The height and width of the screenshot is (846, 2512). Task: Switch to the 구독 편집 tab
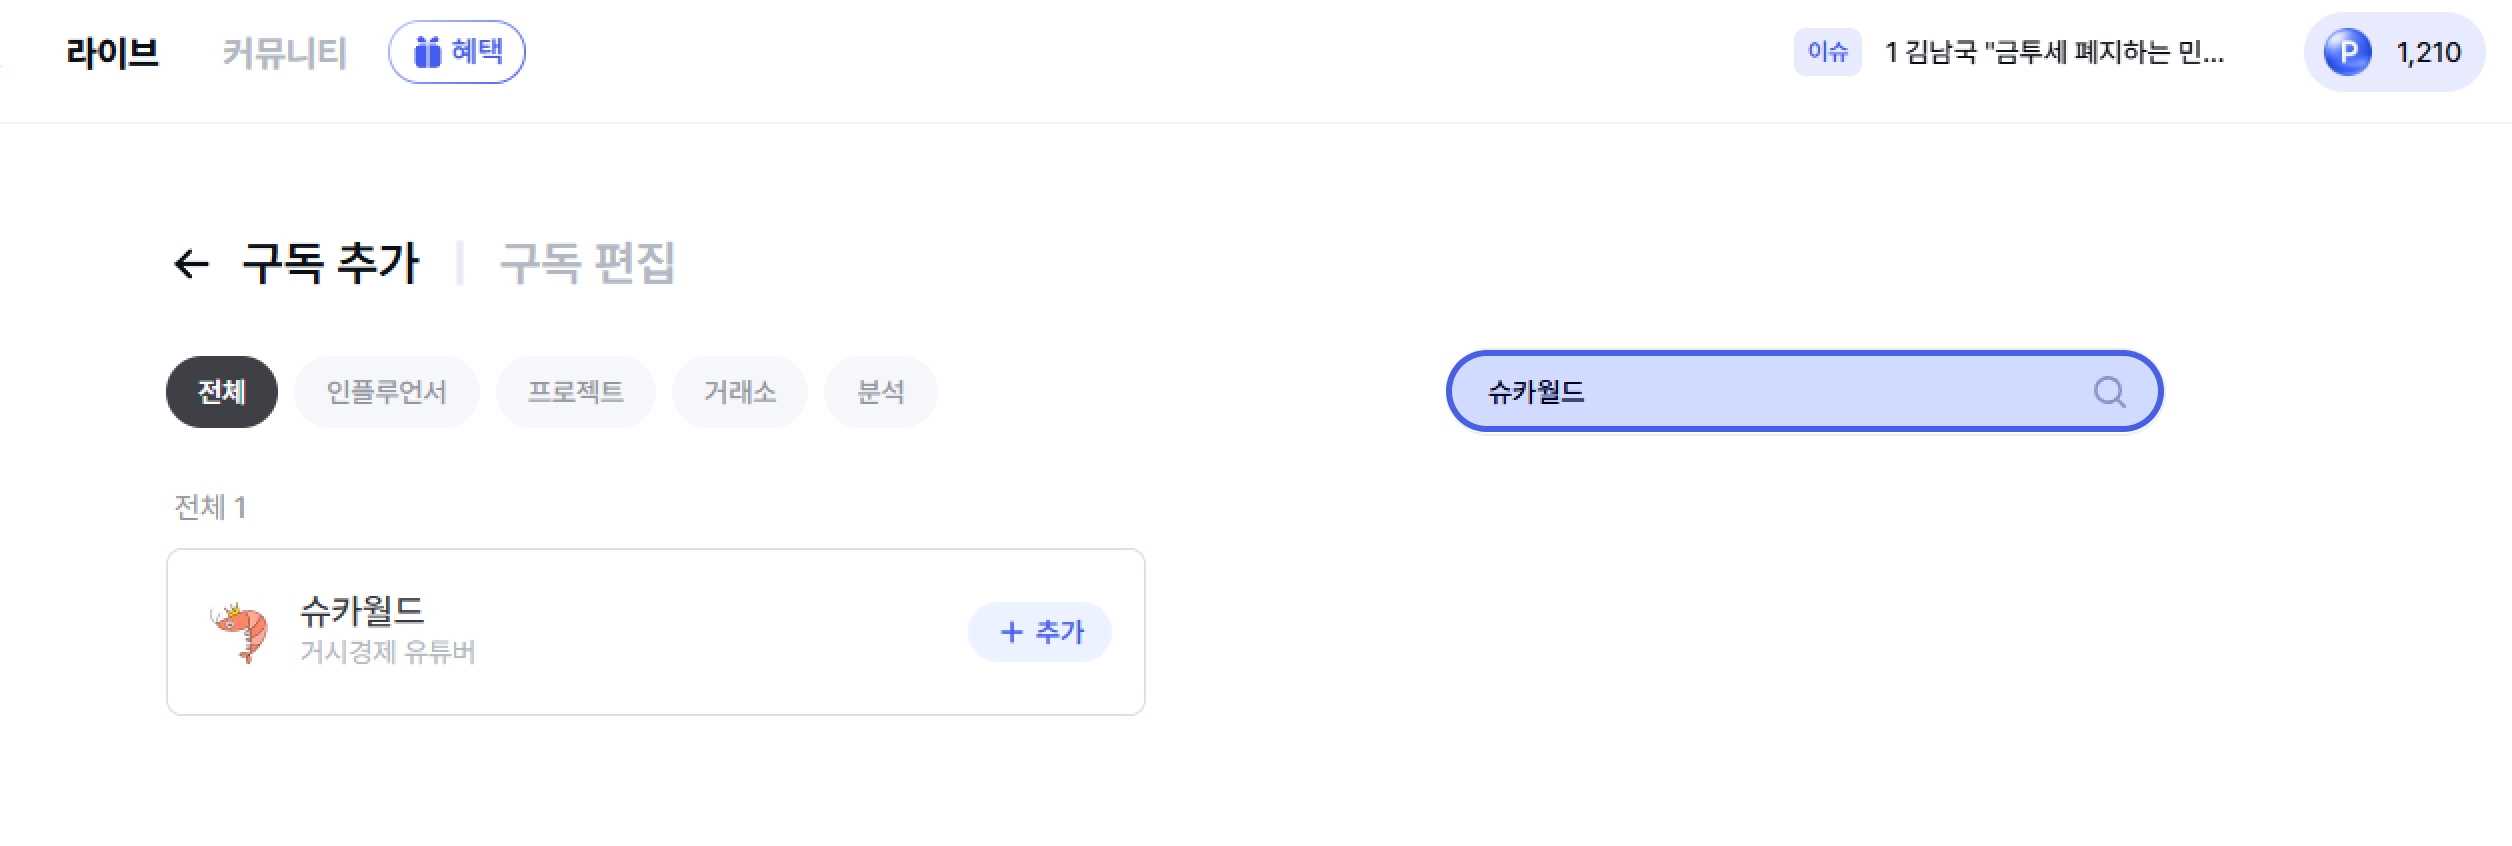[x=587, y=263]
